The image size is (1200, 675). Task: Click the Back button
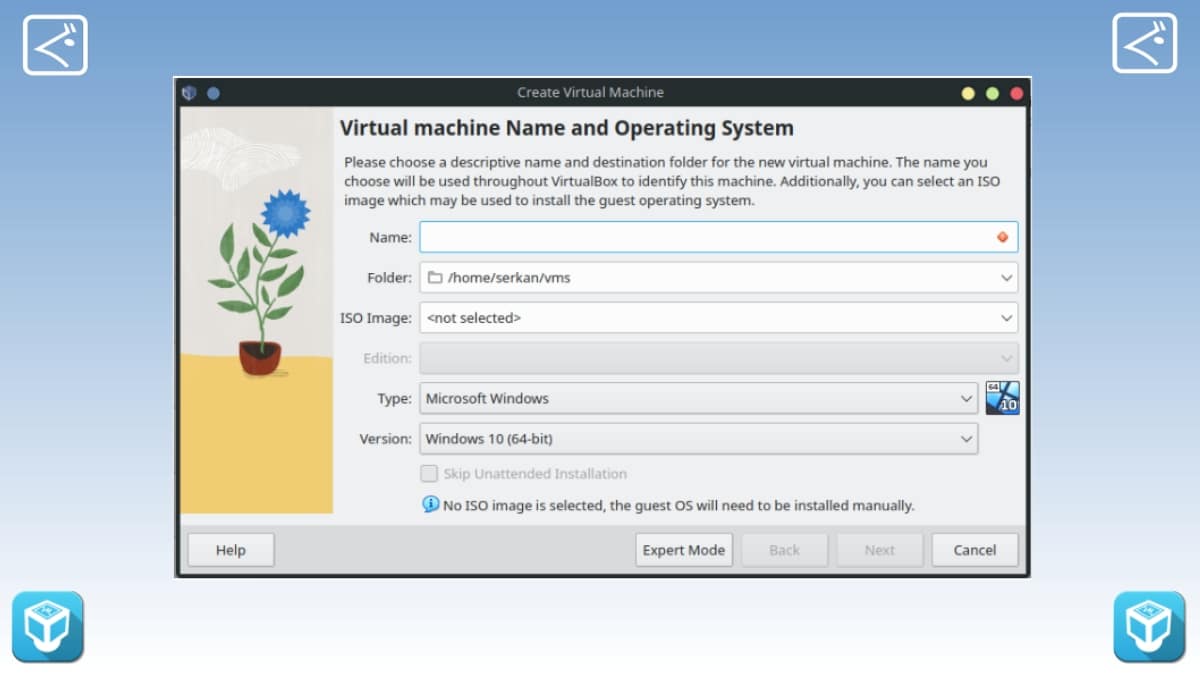click(x=784, y=550)
